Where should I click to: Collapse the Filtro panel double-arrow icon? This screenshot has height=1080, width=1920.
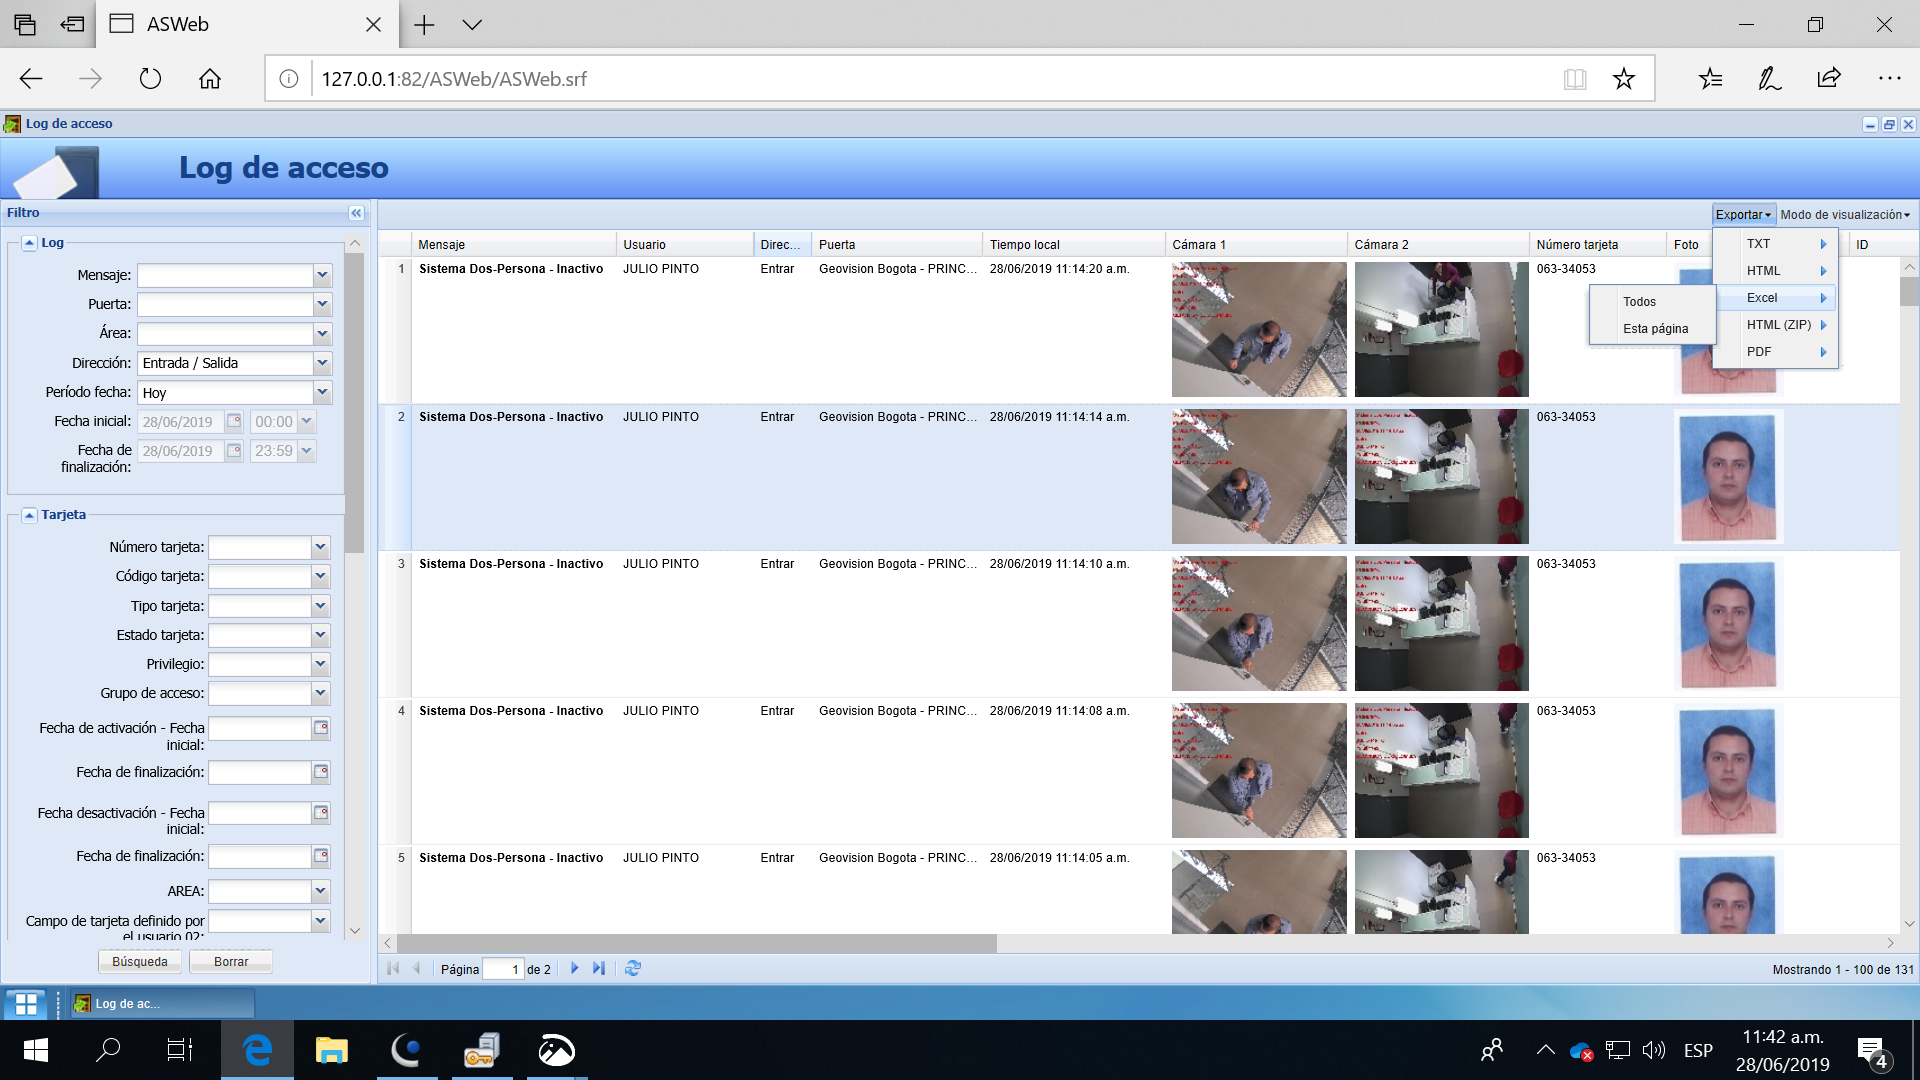(356, 213)
